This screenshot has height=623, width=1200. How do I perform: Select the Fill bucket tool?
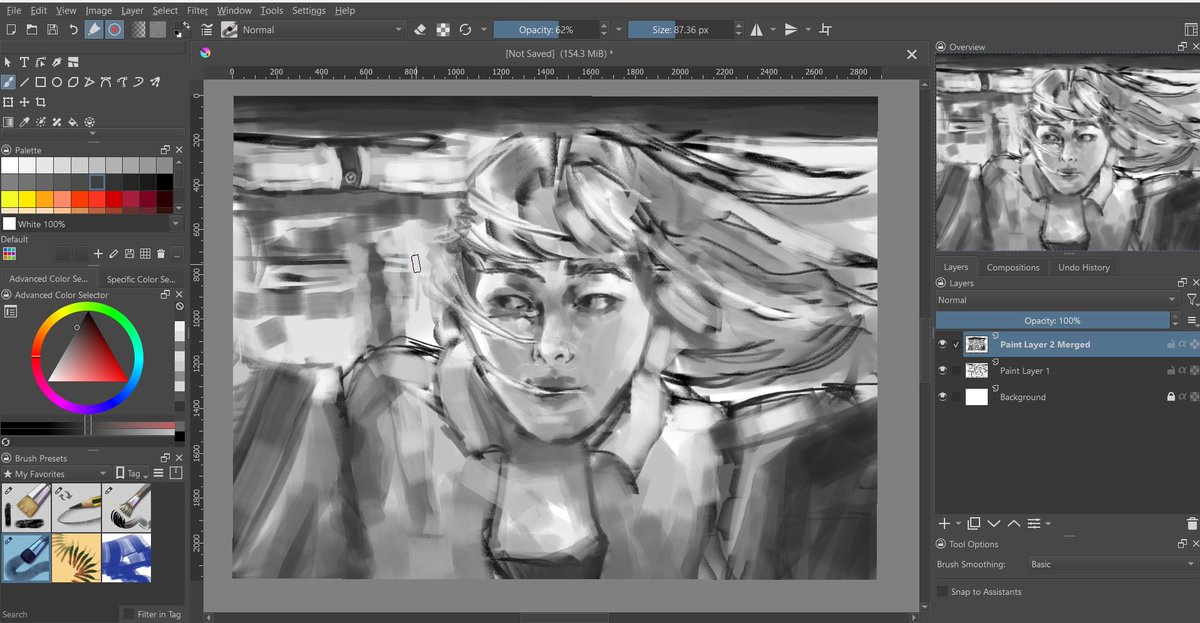[x=73, y=122]
